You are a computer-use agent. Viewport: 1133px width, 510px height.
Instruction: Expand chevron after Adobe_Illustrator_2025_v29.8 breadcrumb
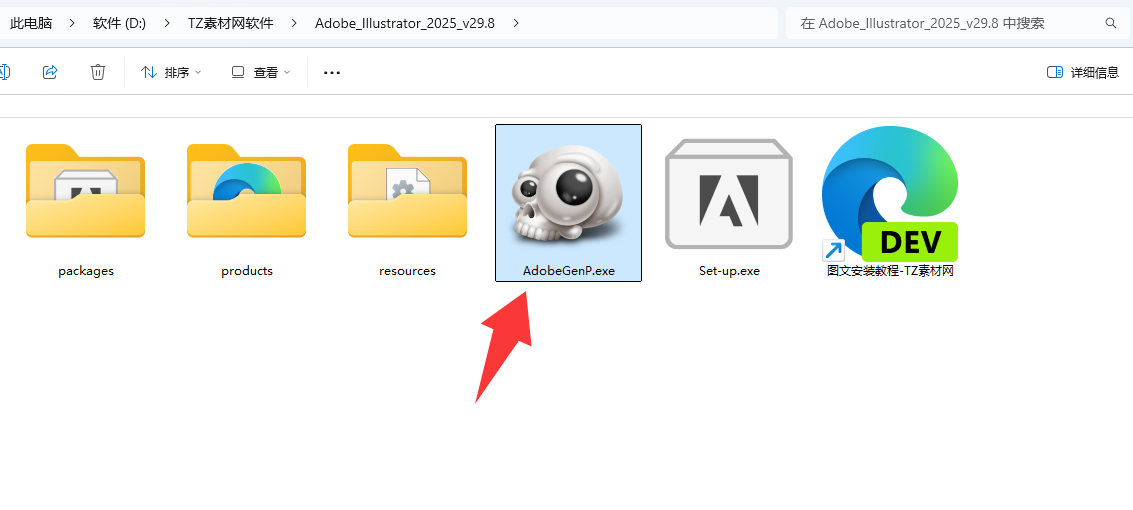[516, 23]
